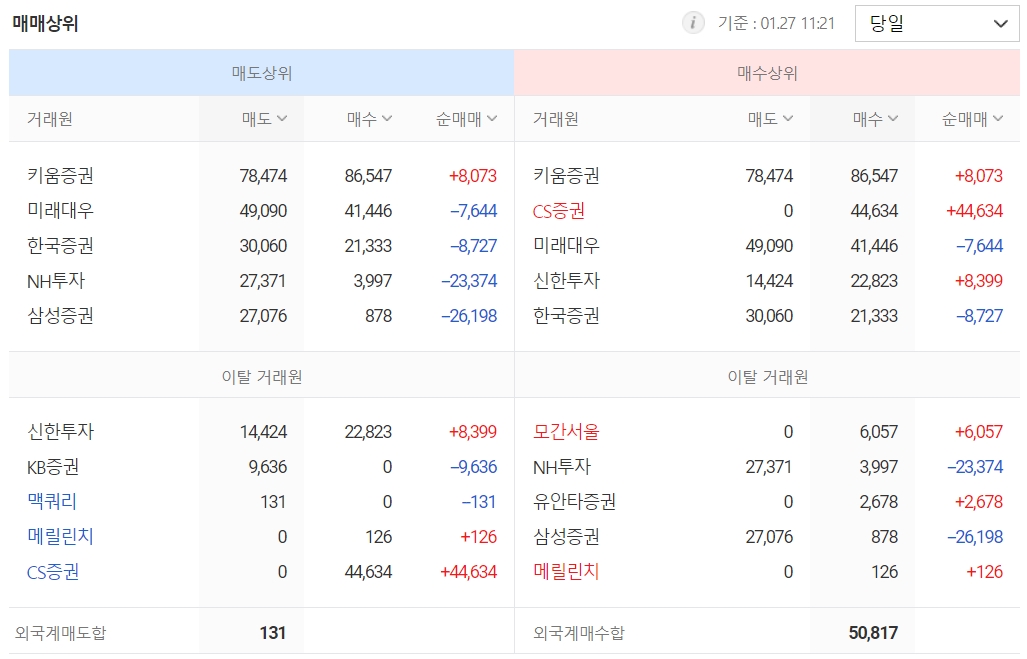Screen dimensions: 1027x659
Task: Click red 메릴린치 in right 이탈 list
Action: coord(566,572)
